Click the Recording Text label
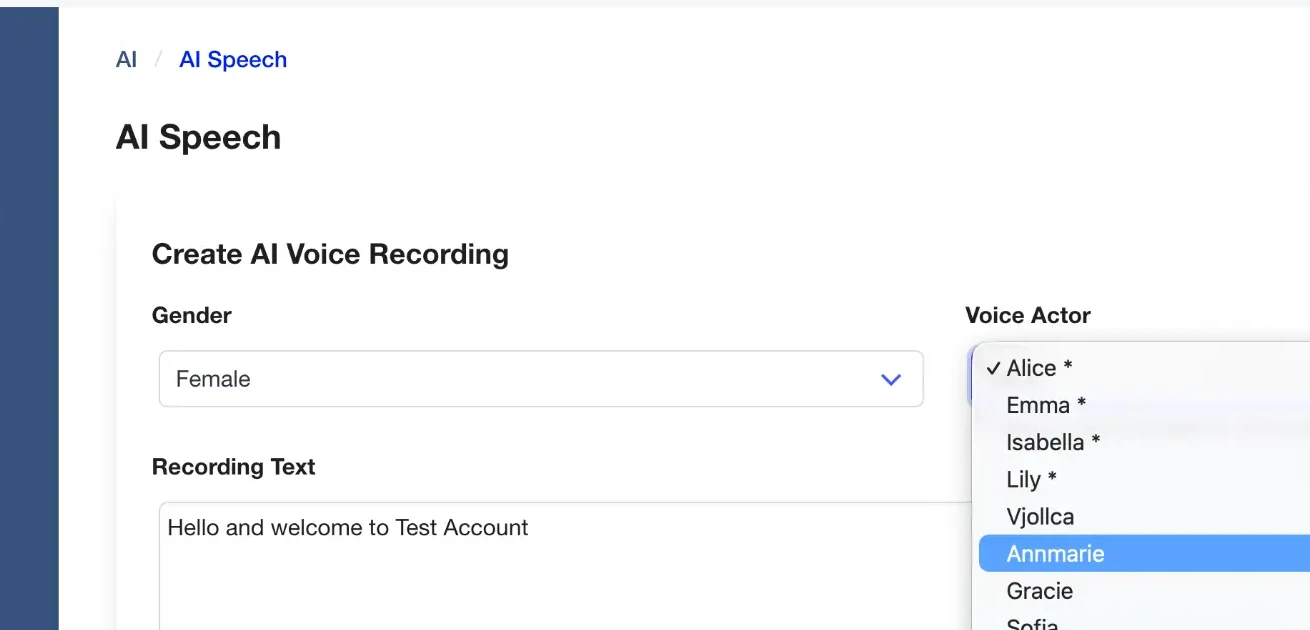 [233, 467]
